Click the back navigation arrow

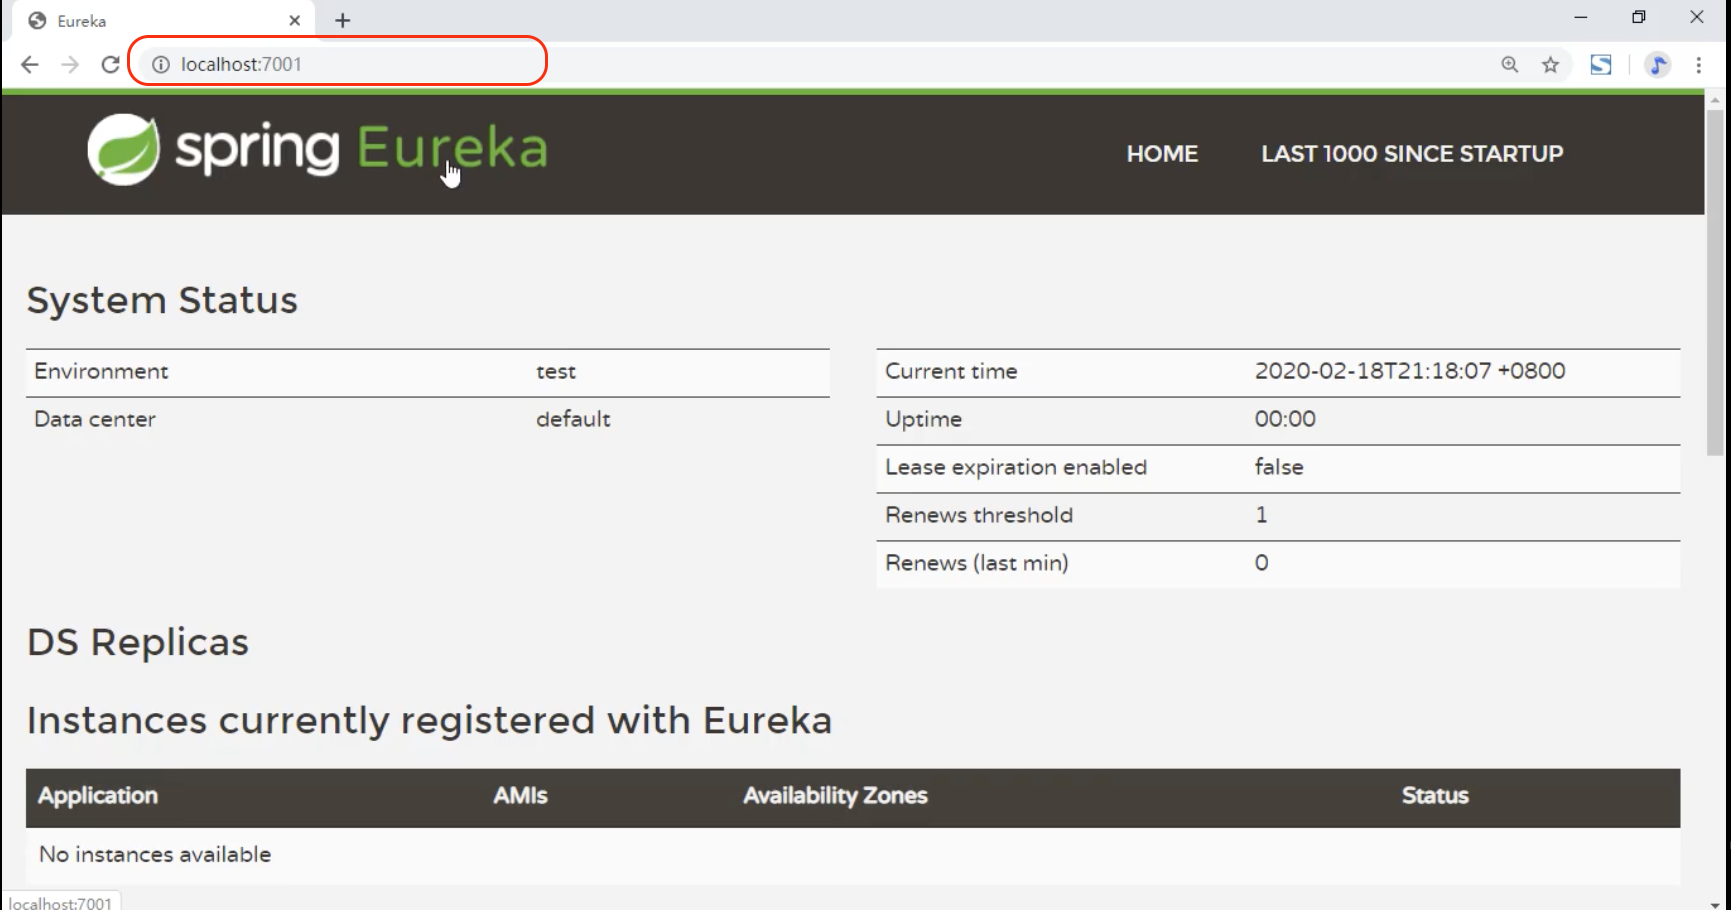click(x=29, y=64)
